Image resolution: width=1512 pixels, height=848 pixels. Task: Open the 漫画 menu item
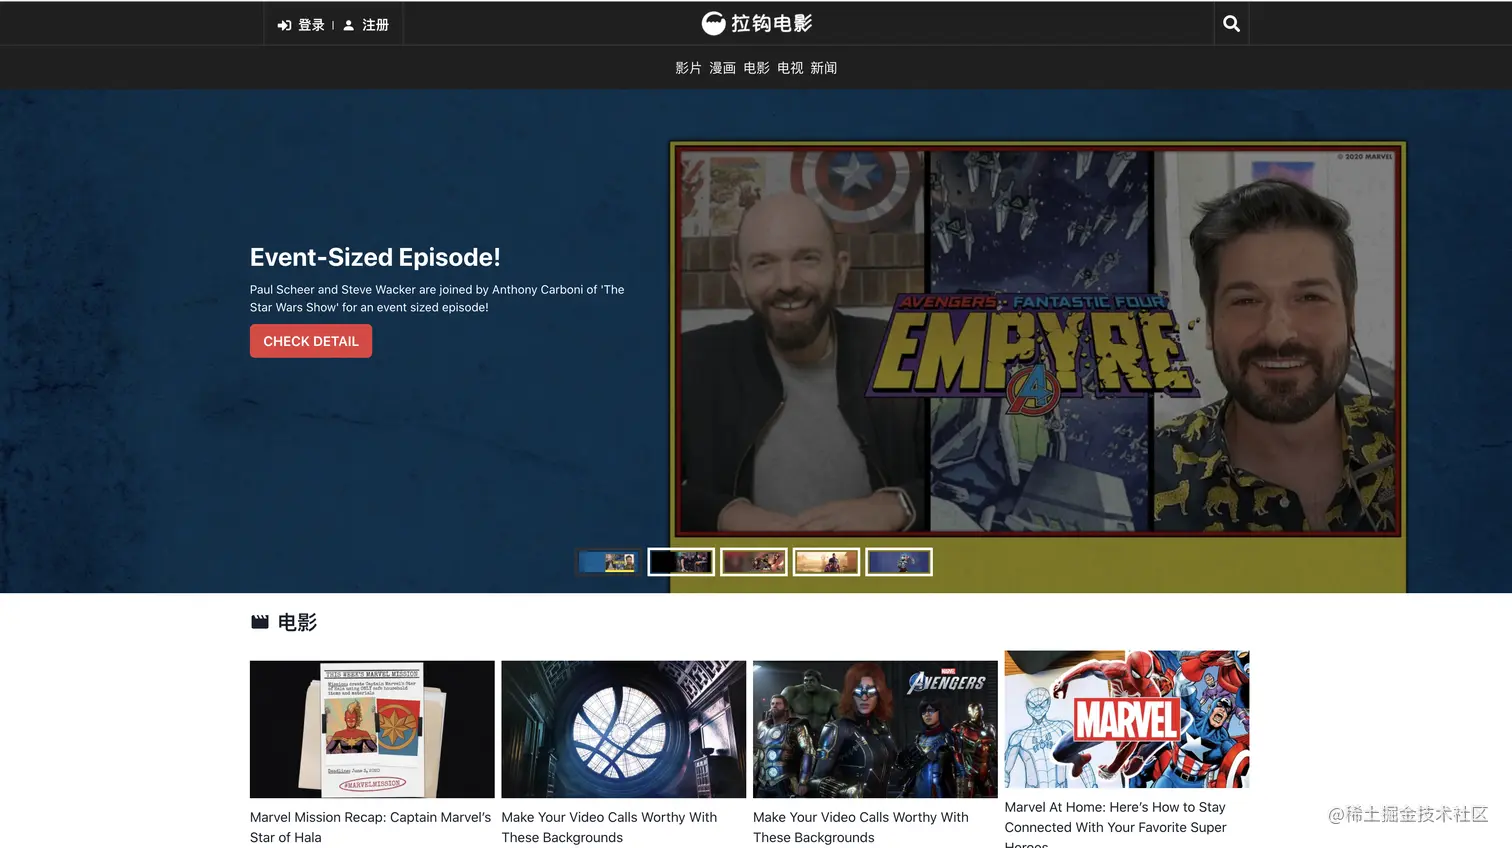pyautogui.click(x=722, y=68)
